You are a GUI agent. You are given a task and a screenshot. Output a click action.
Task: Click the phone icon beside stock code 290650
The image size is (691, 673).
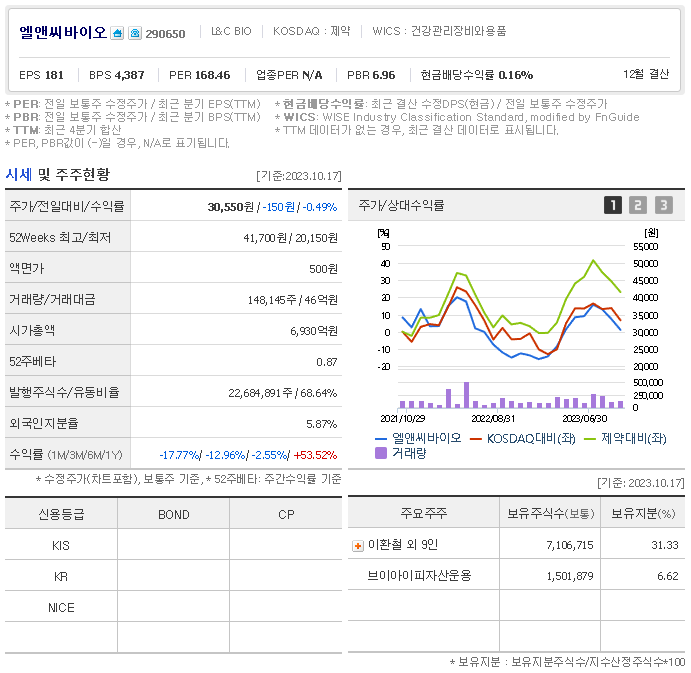pyautogui.click(x=135, y=33)
